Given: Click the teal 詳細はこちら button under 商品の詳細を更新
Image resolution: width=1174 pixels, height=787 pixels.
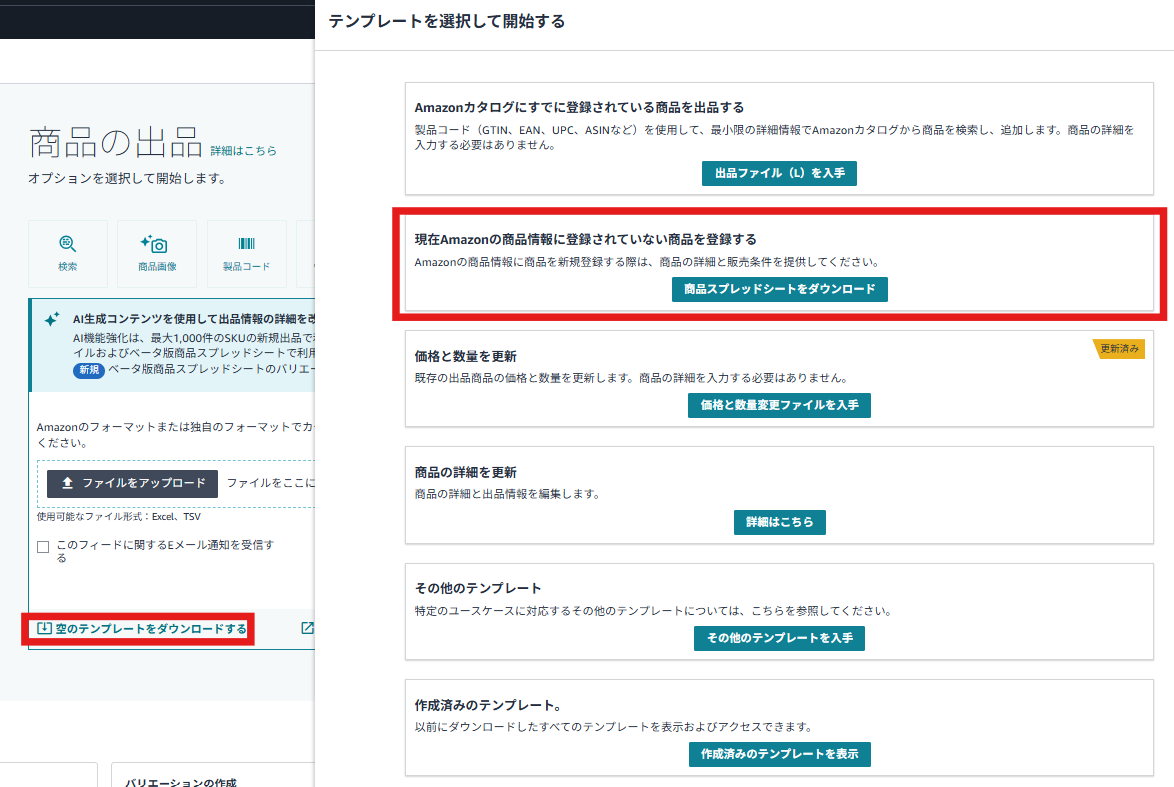Looking at the screenshot, I should (x=779, y=522).
